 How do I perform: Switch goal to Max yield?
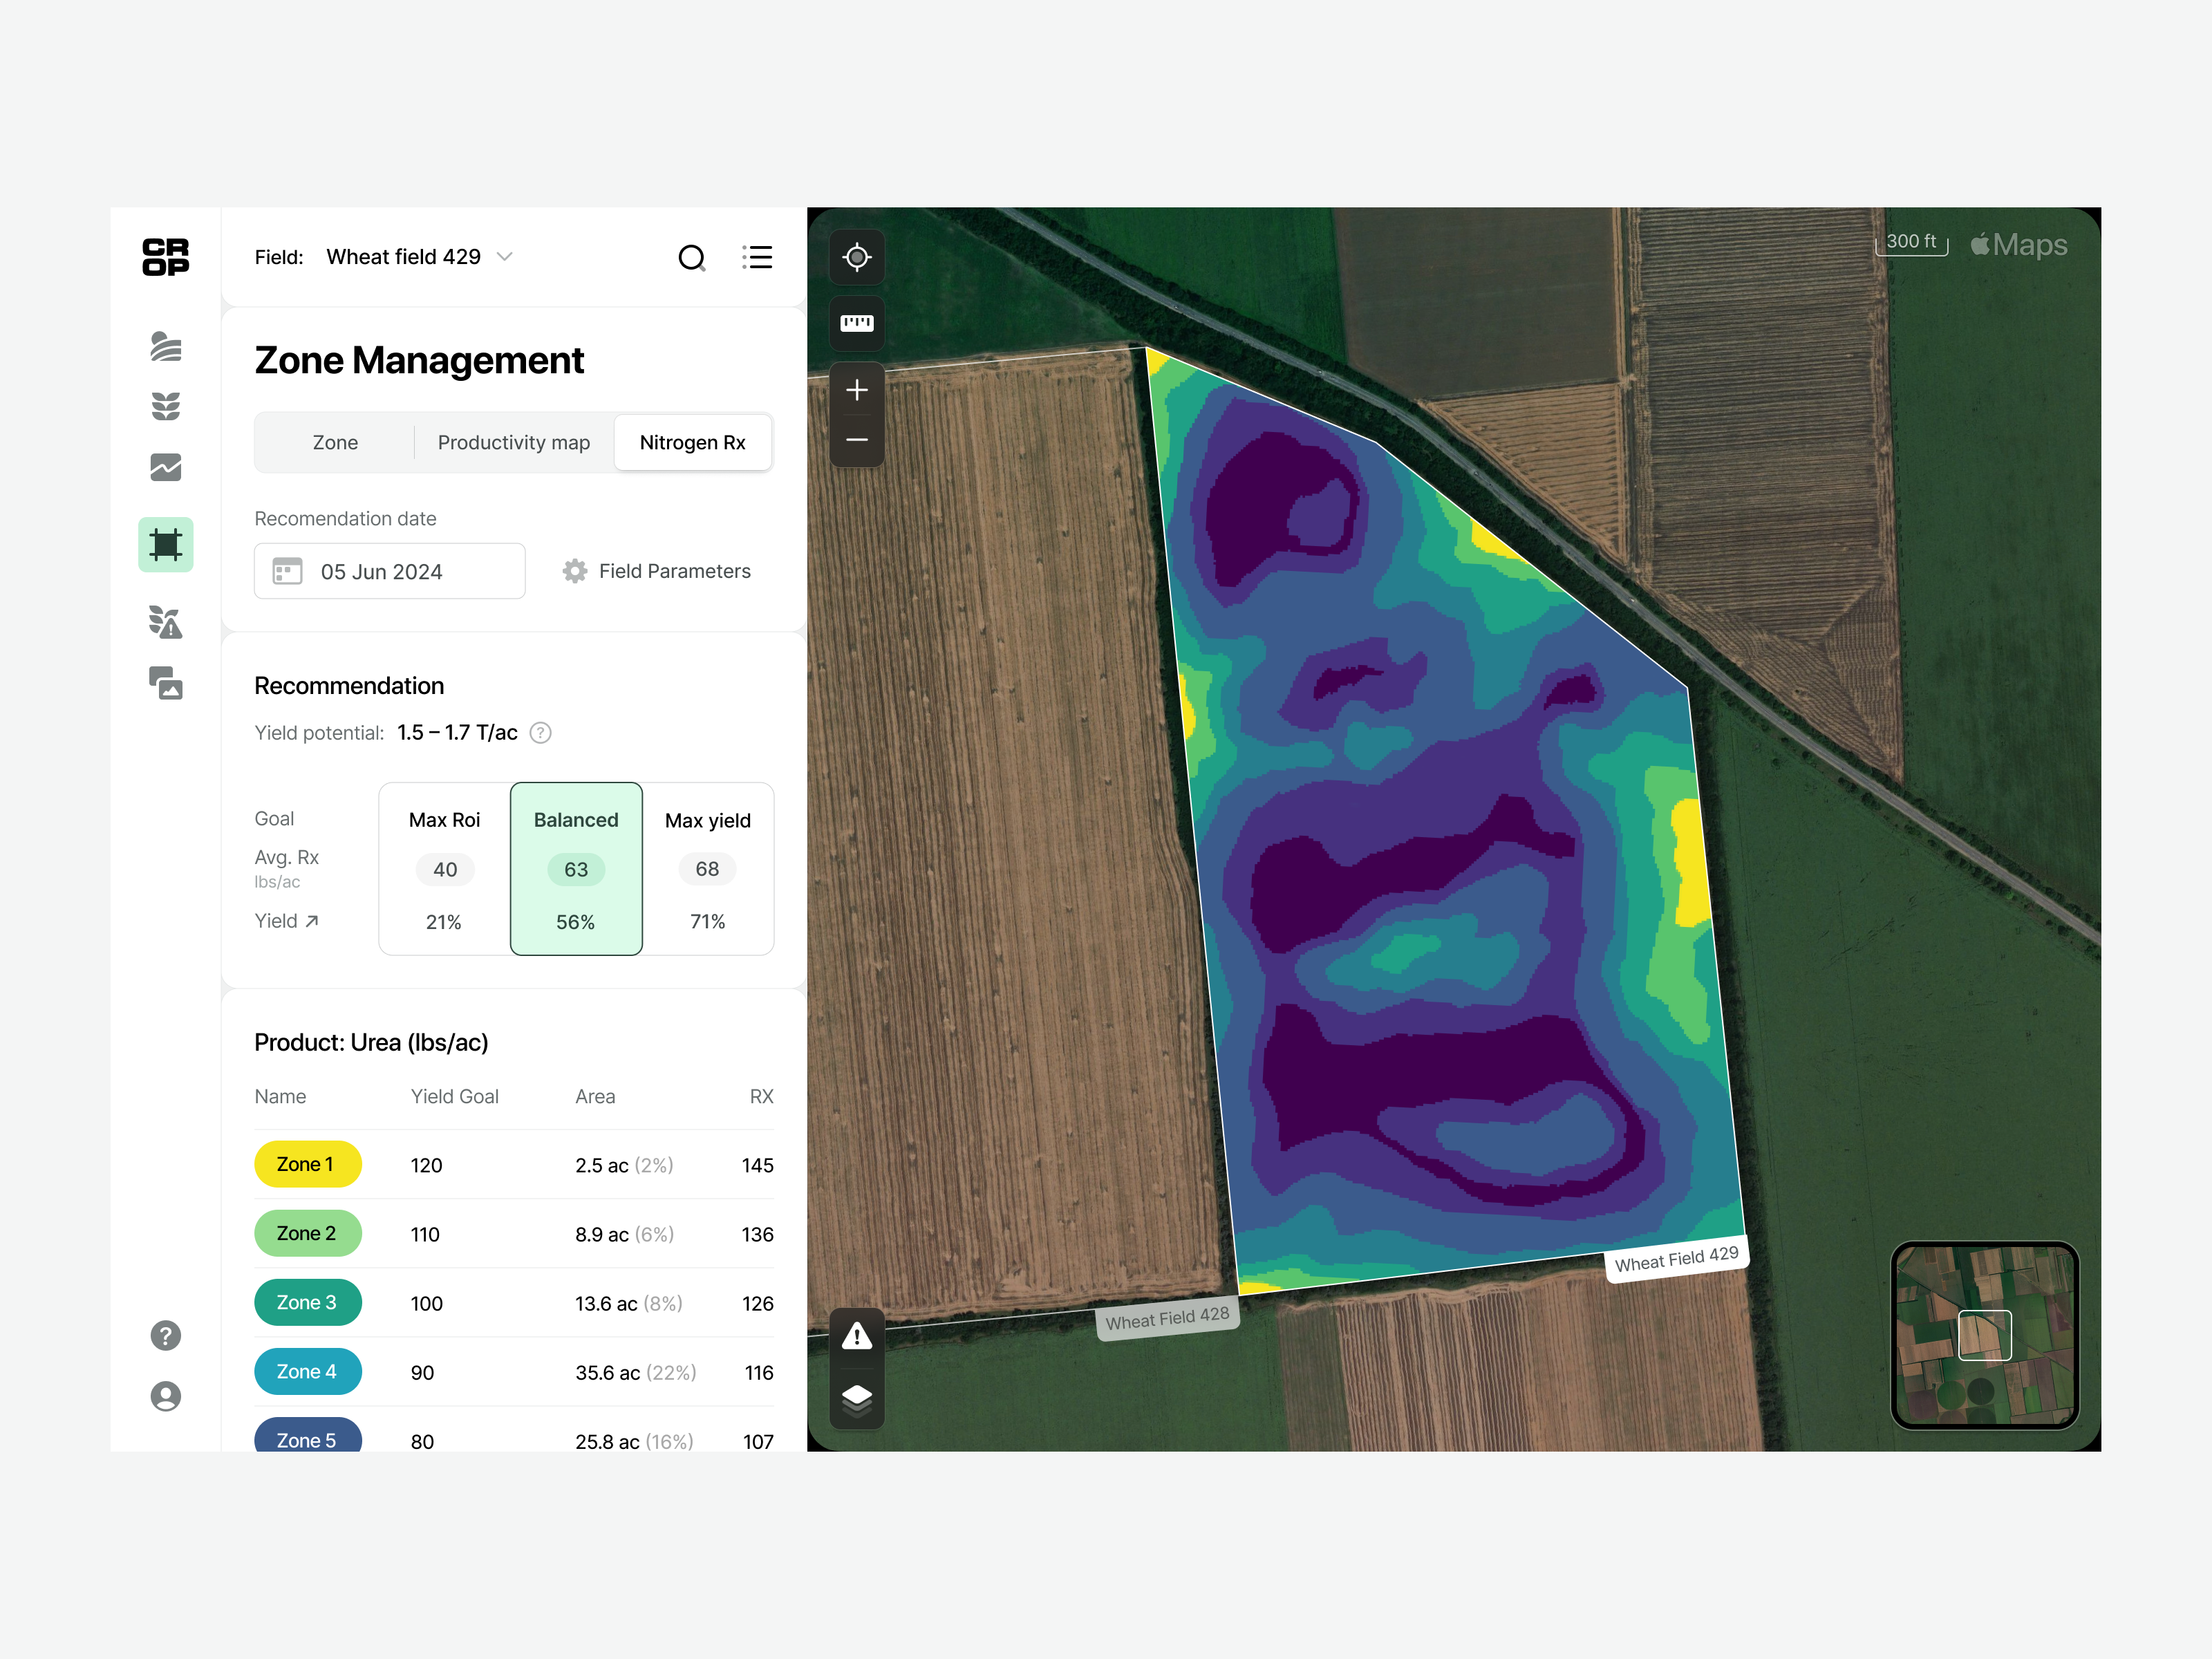[x=707, y=868]
